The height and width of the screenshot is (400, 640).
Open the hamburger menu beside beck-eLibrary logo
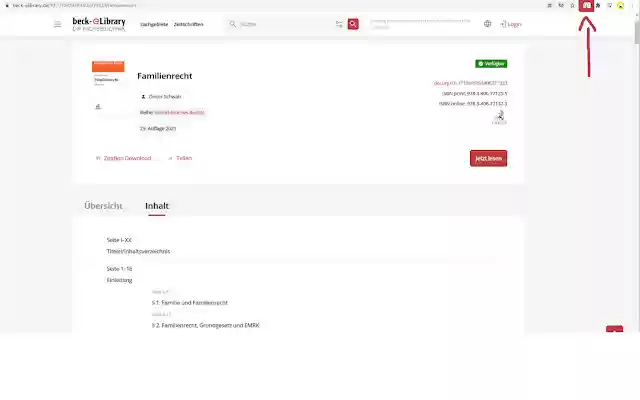(58, 24)
